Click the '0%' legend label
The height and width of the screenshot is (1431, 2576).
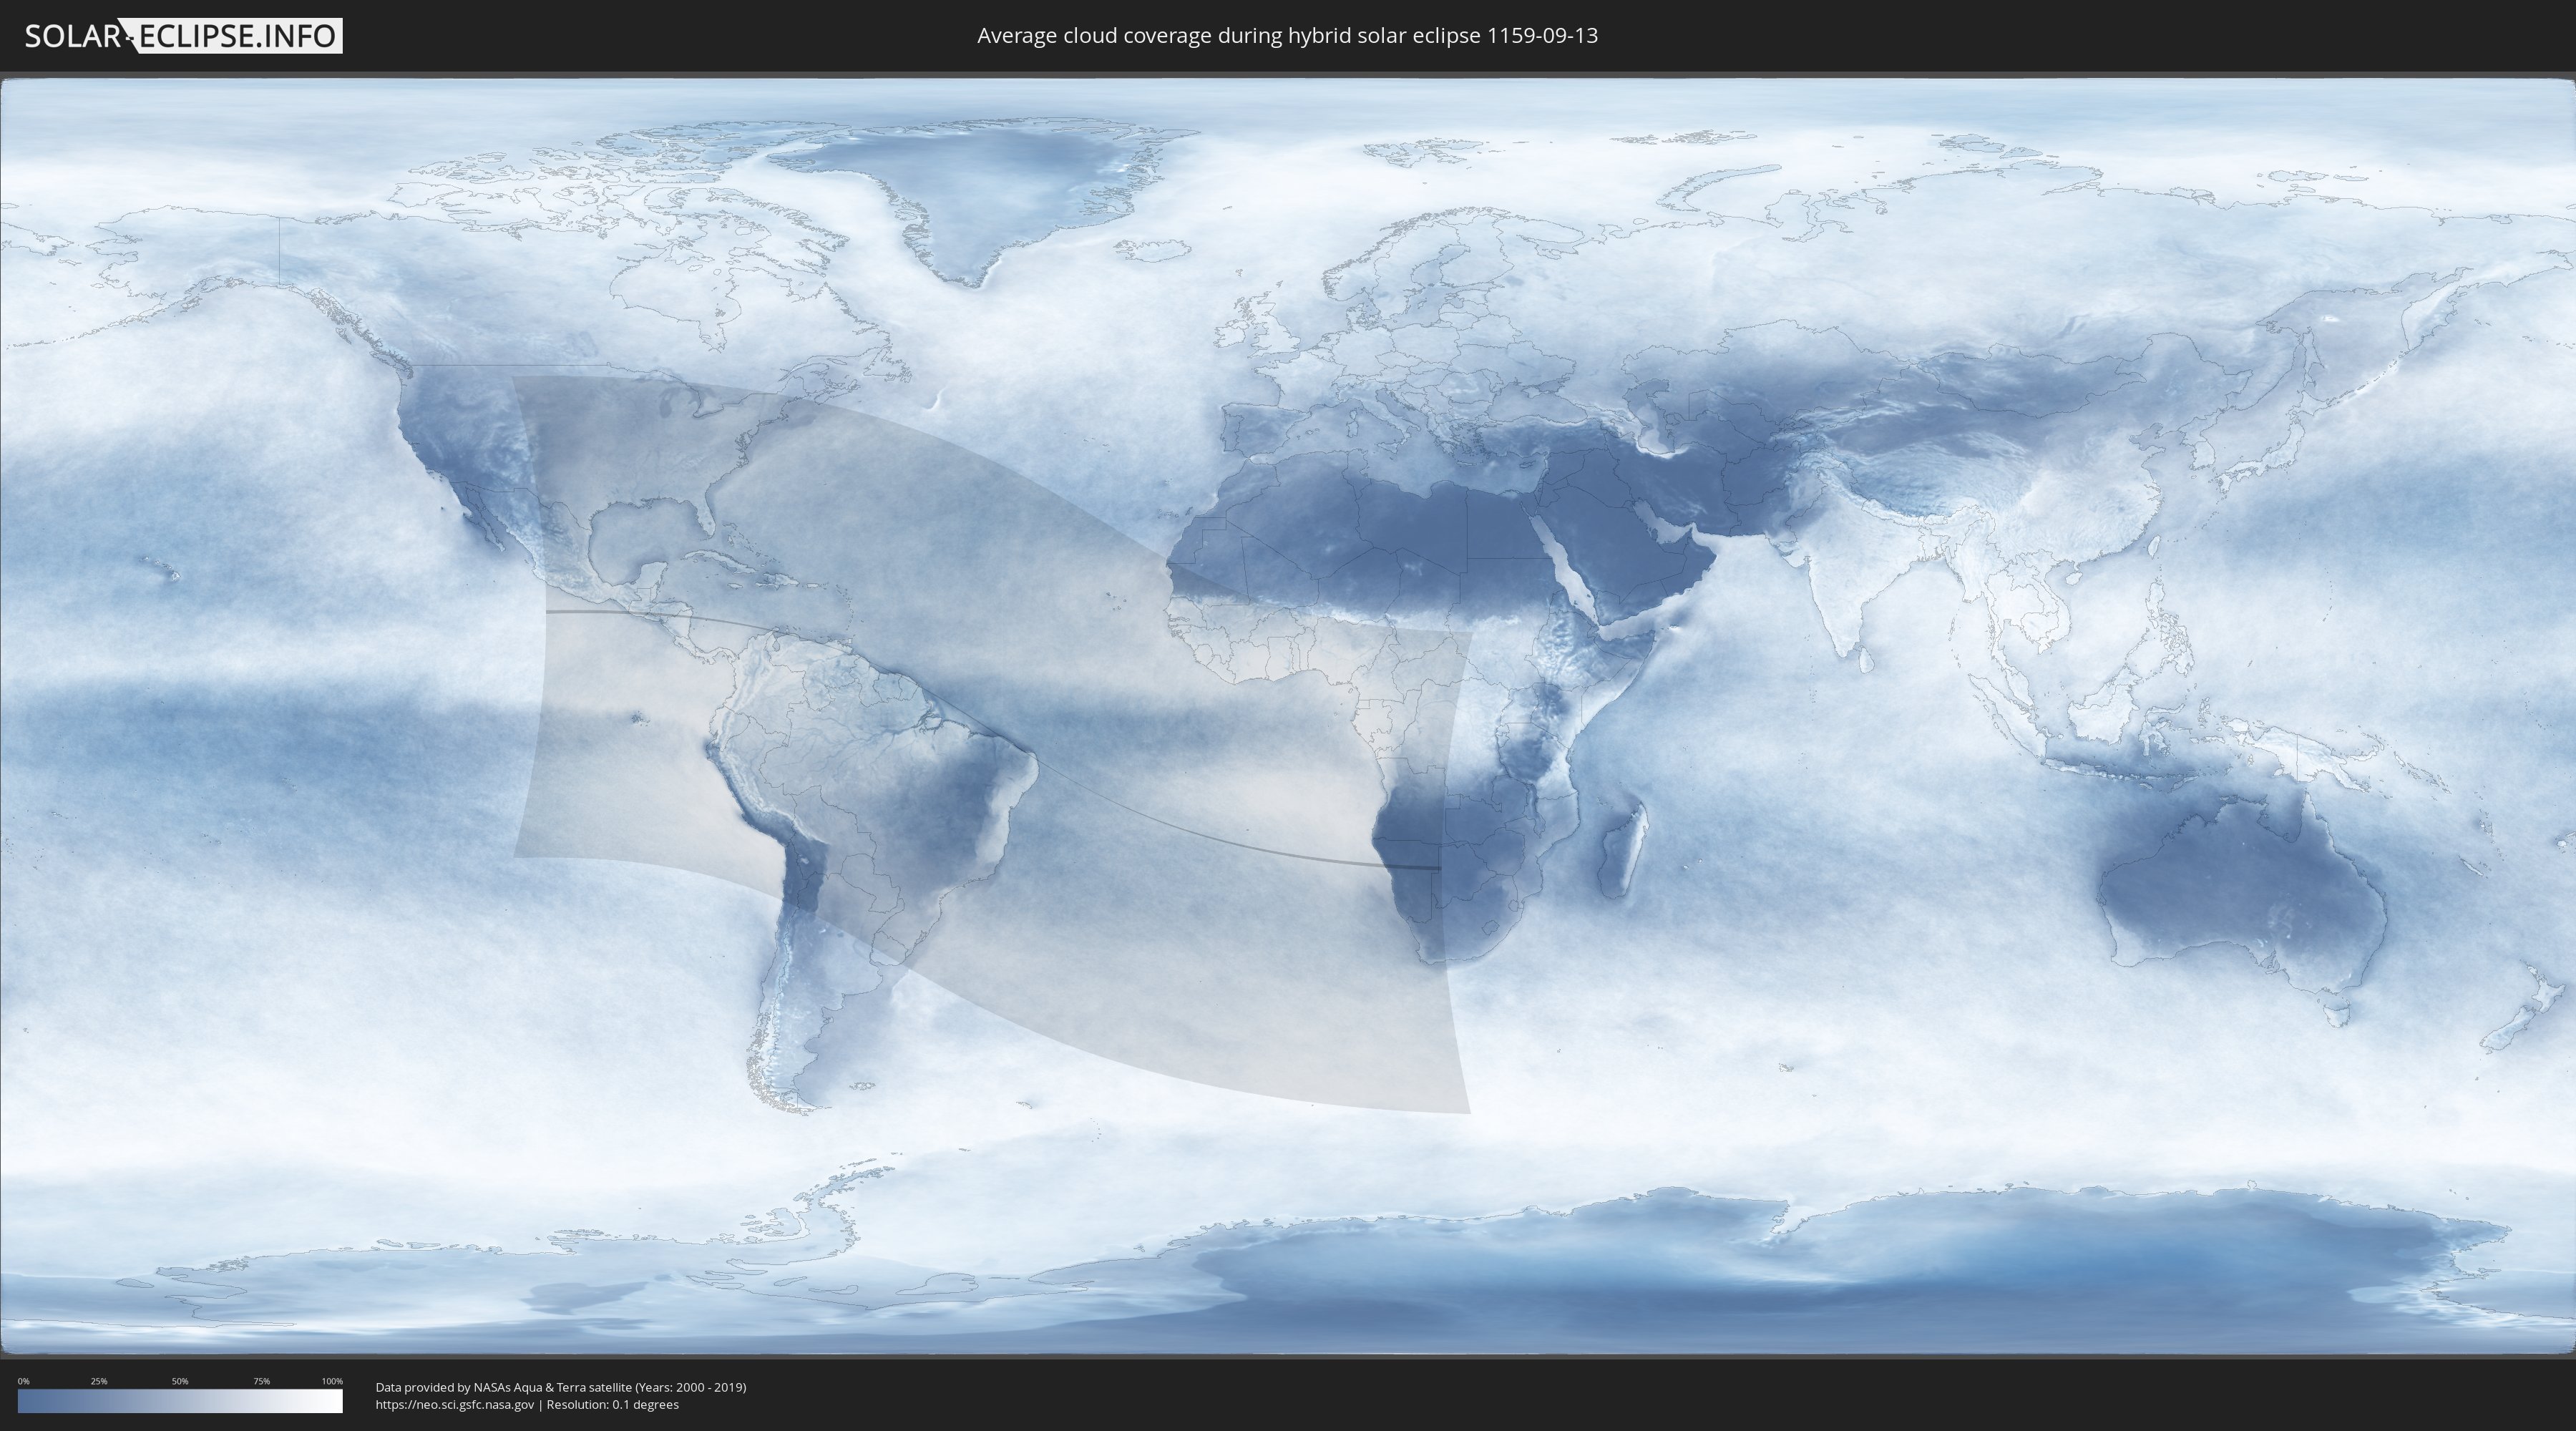click(x=23, y=1381)
